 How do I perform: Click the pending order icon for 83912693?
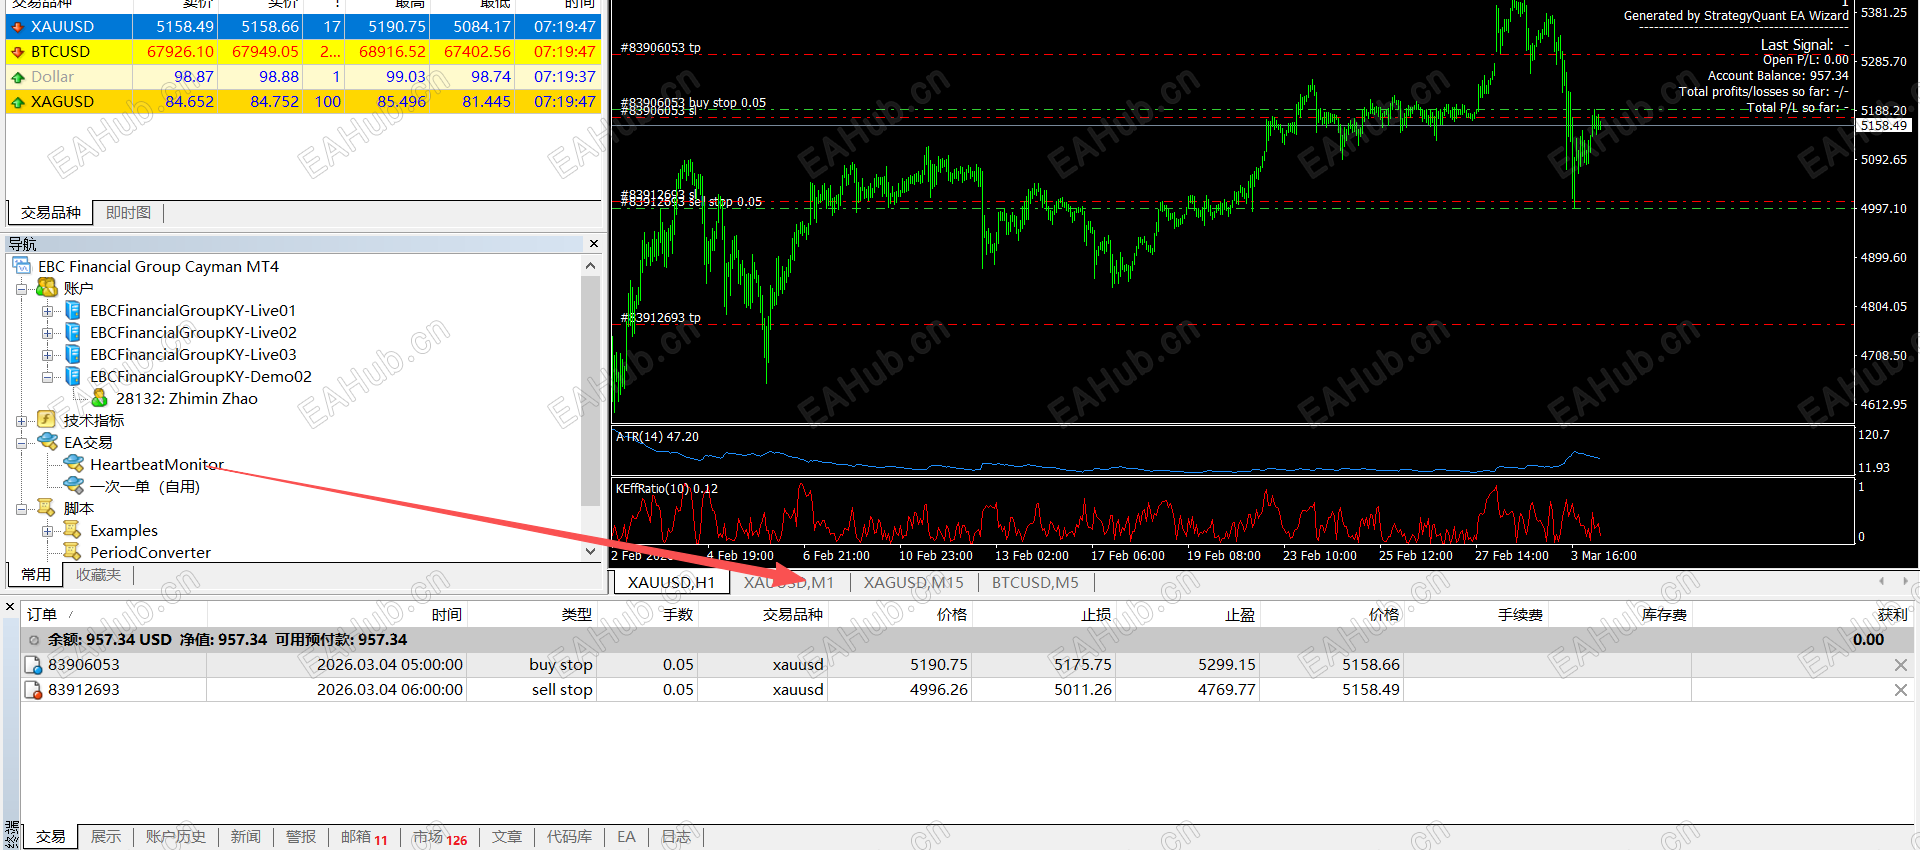coord(33,690)
